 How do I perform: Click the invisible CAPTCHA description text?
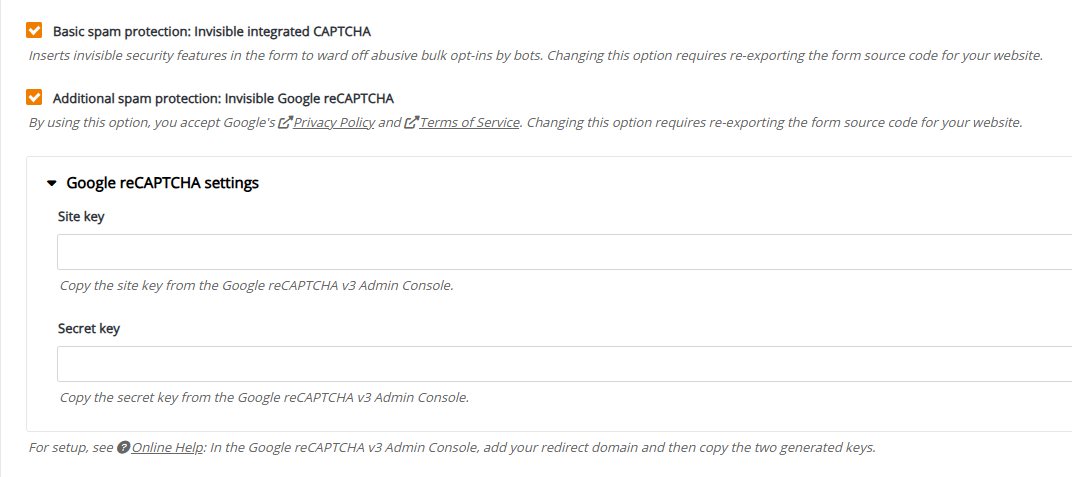[x=535, y=56]
